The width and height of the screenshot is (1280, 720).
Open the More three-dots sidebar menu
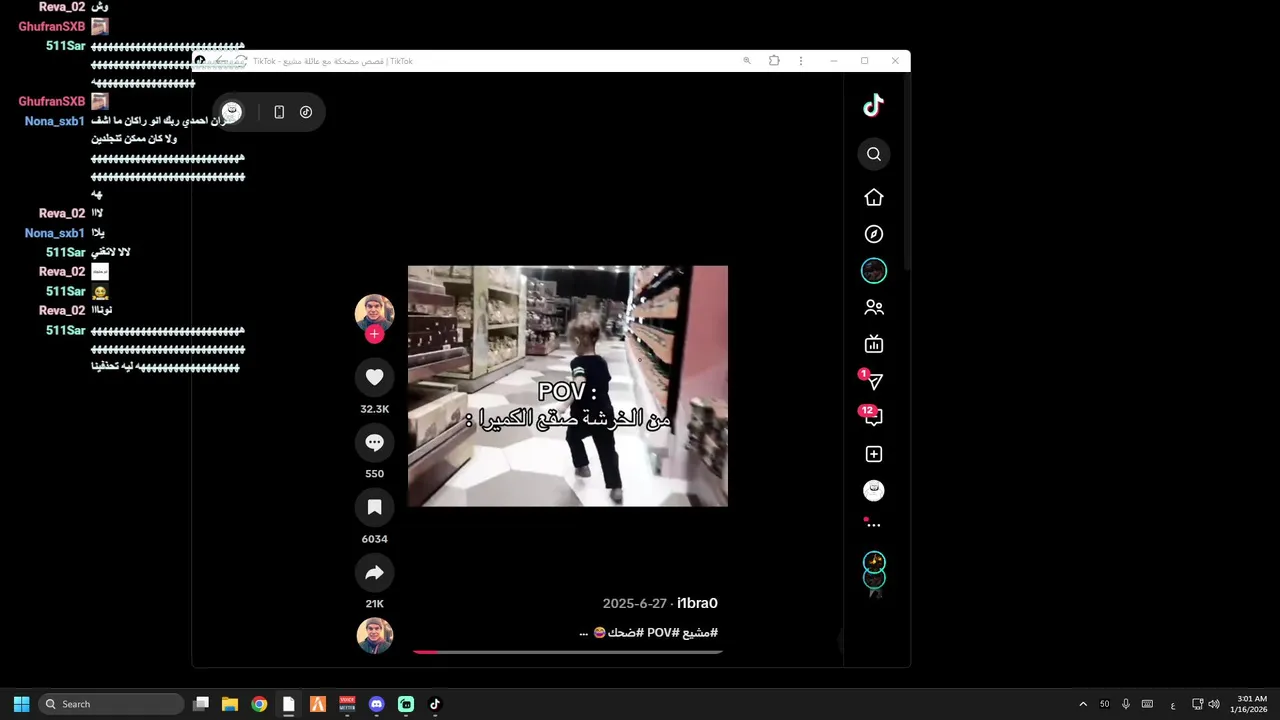874,524
